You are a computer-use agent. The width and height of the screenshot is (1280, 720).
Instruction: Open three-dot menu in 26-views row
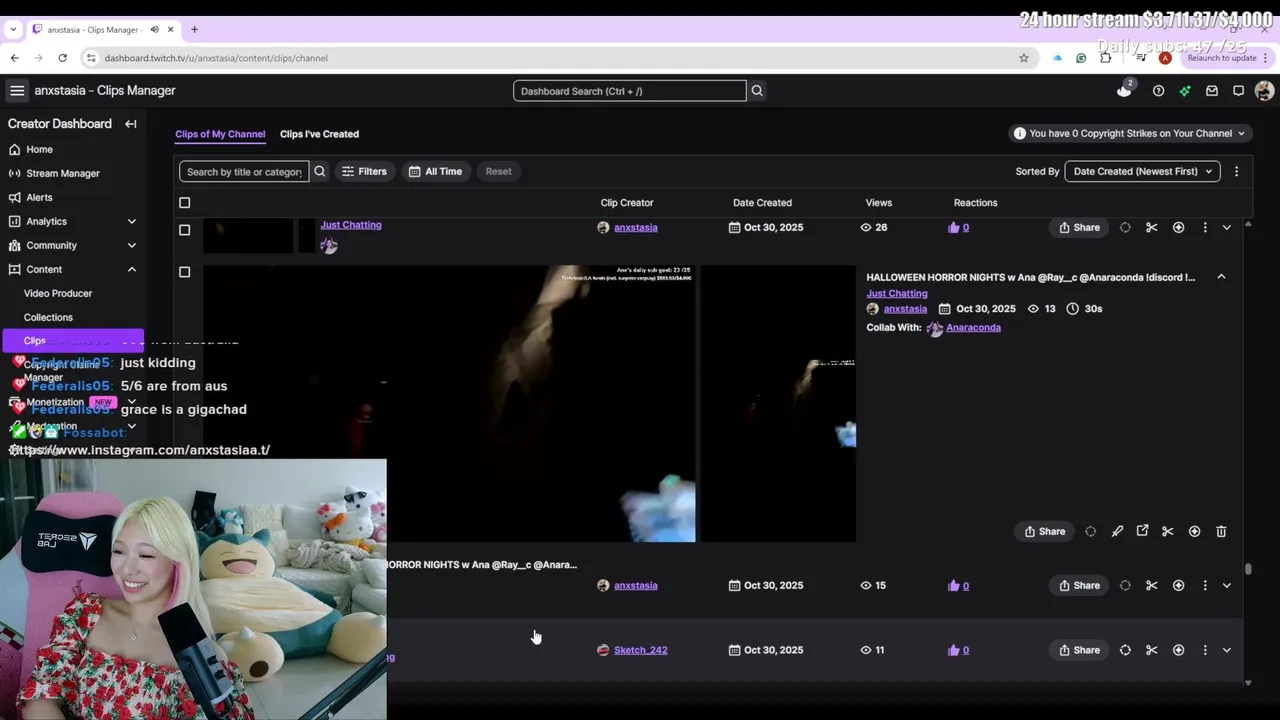[1205, 227]
